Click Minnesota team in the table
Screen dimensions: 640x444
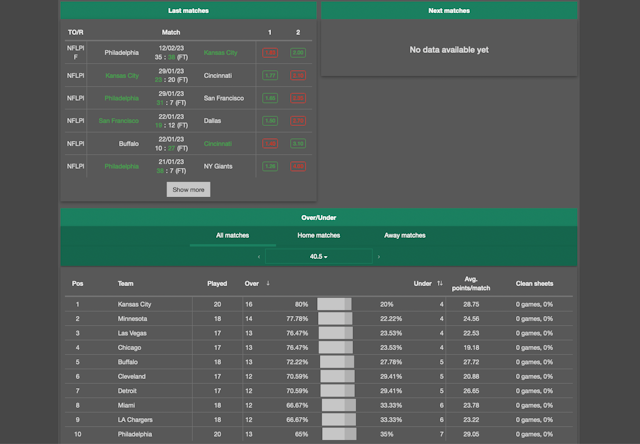(x=132, y=319)
